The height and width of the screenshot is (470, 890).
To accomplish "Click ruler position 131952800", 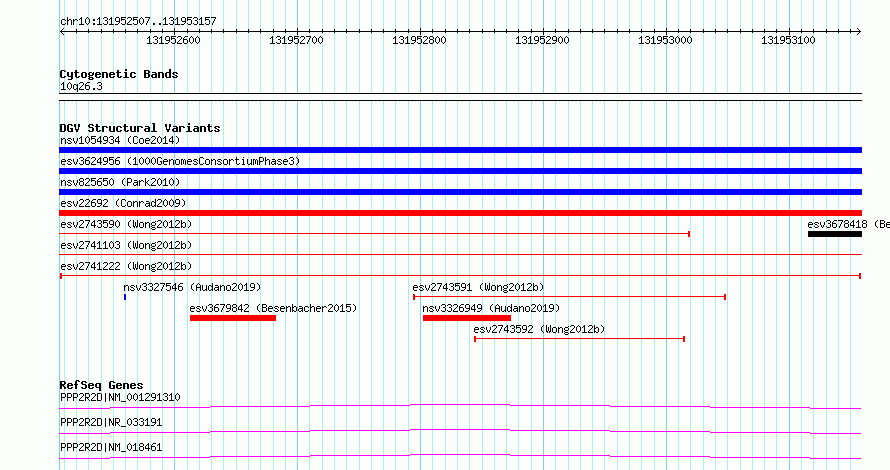I will (x=419, y=40).
